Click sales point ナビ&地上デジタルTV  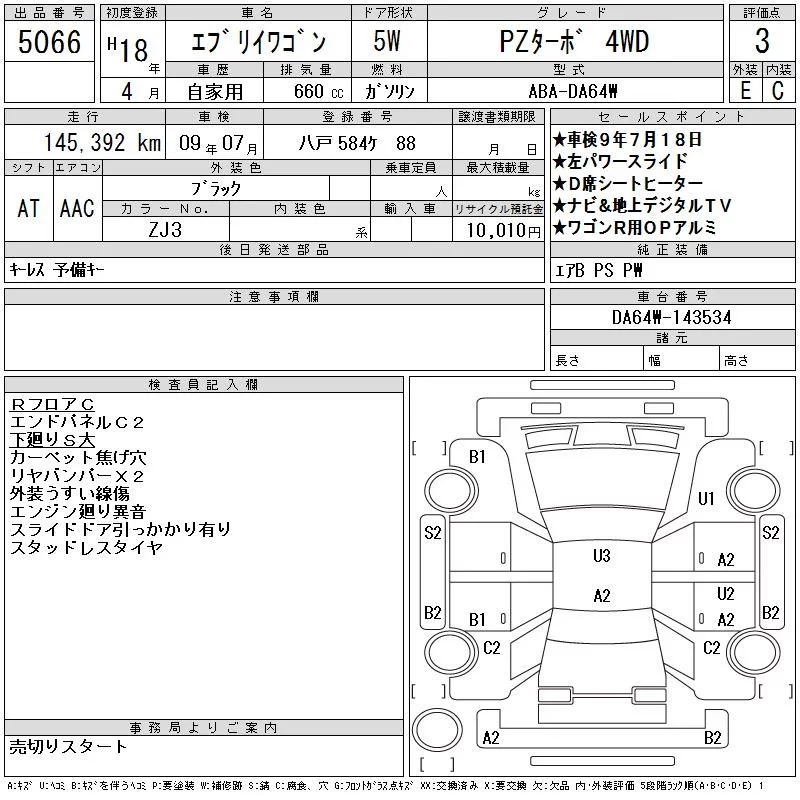tap(642, 206)
